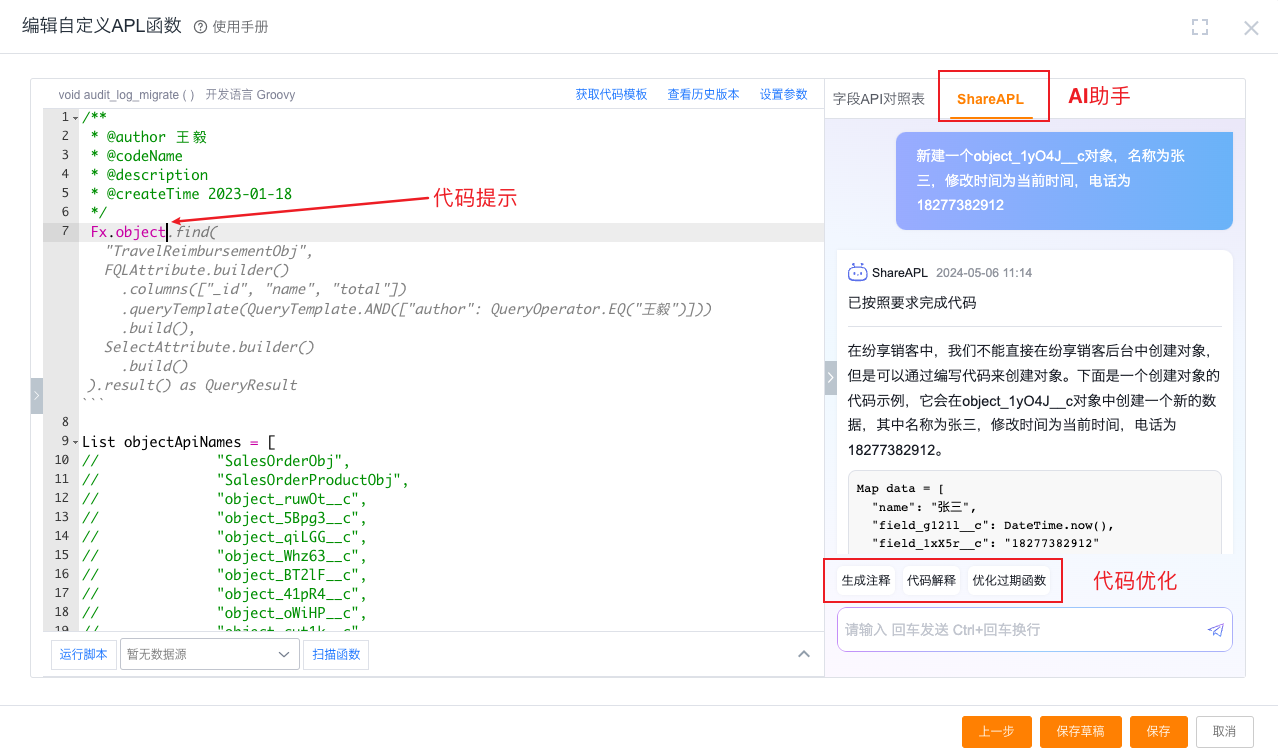Click the help icon beside 使用手册
Viewport: 1278px width, 756px height.
click(200, 27)
